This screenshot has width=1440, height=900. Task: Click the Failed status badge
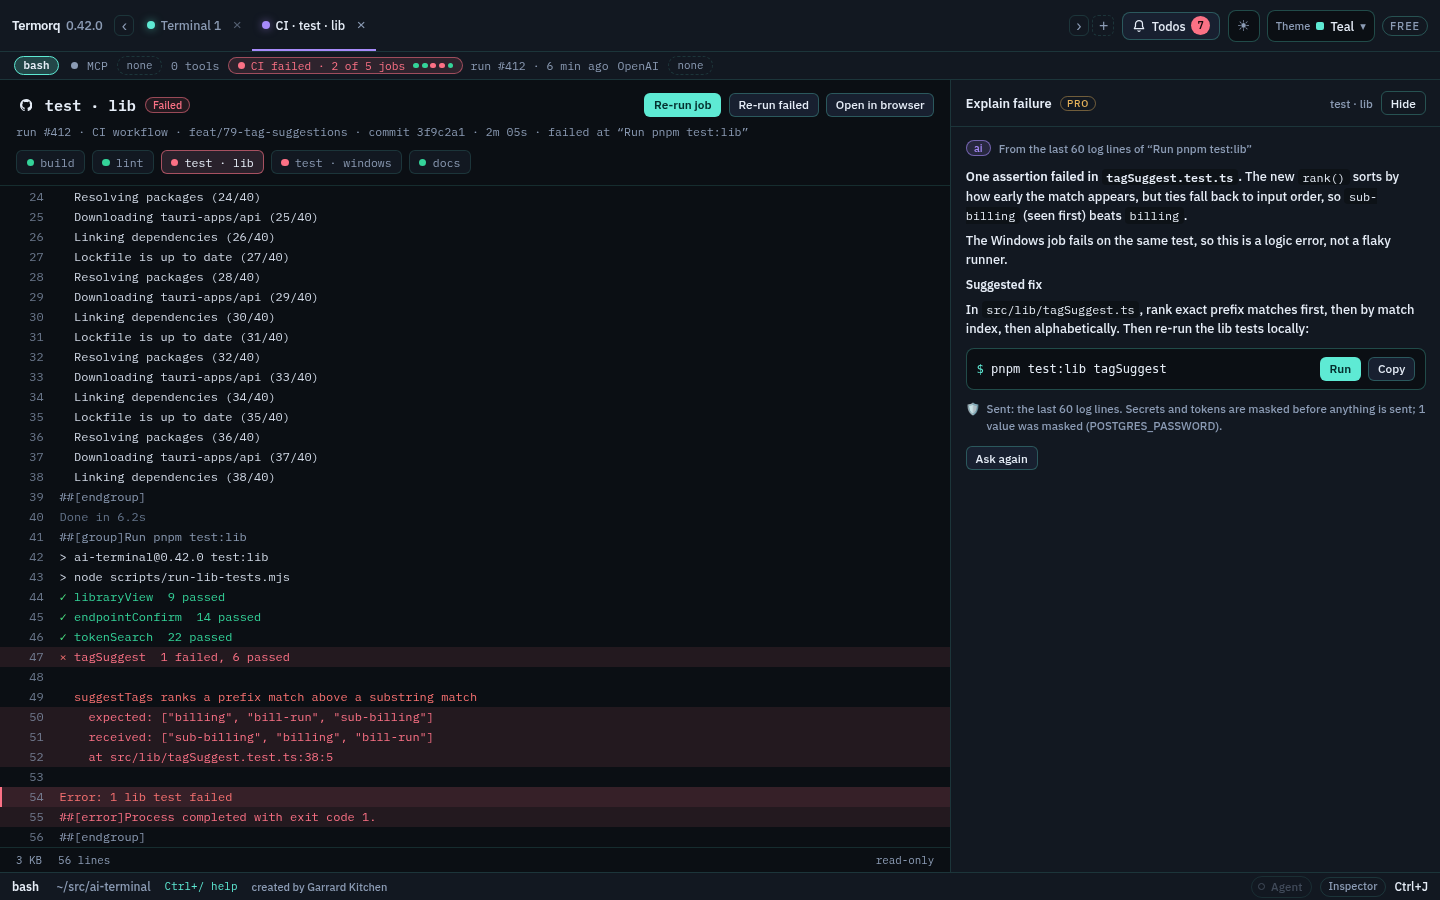(167, 105)
